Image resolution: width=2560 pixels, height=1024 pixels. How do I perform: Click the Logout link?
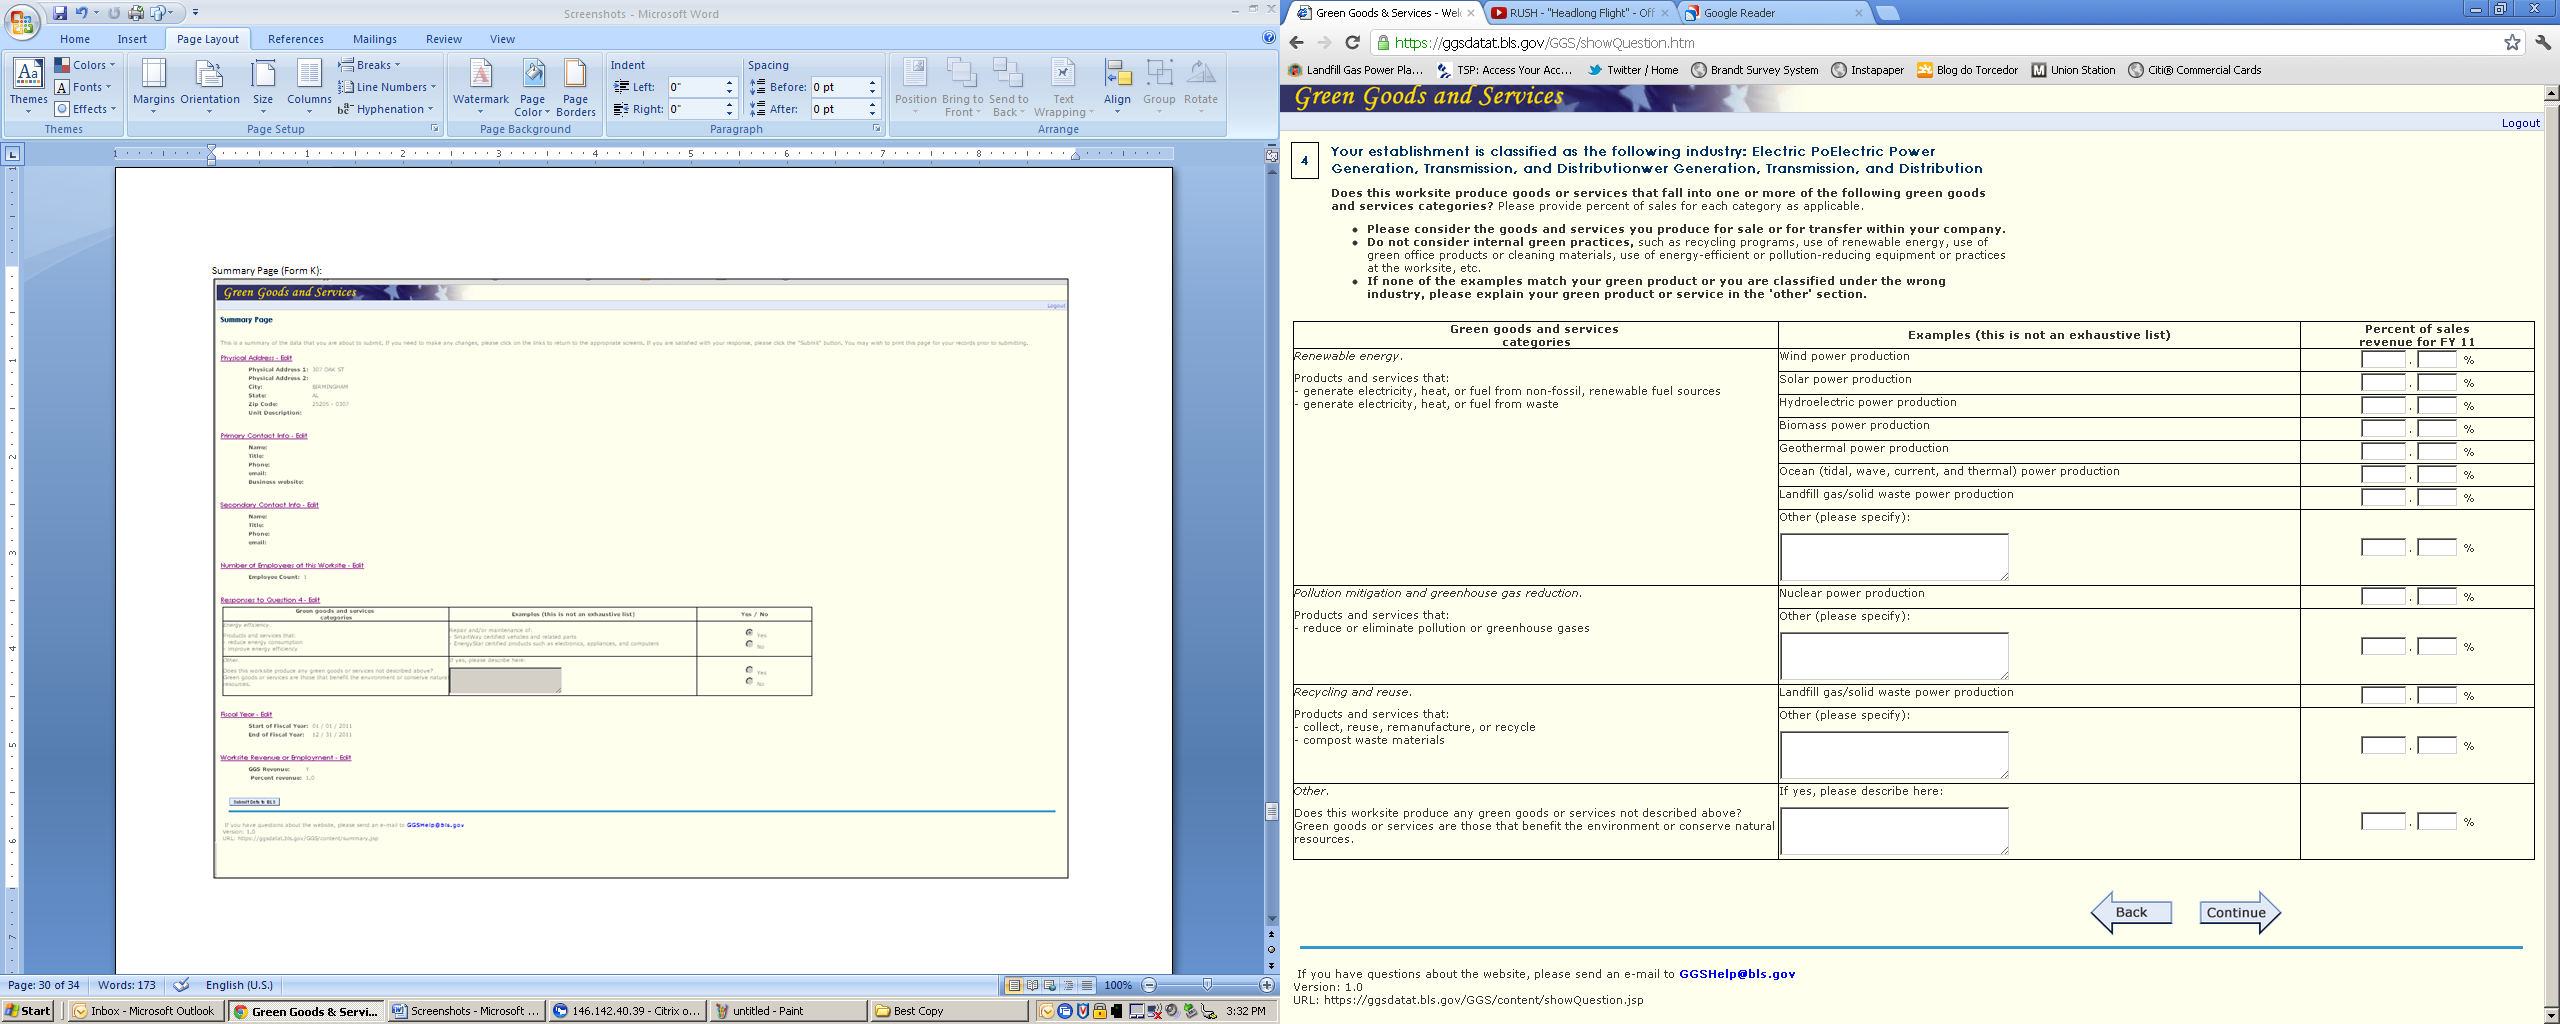tap(2520, 123)
